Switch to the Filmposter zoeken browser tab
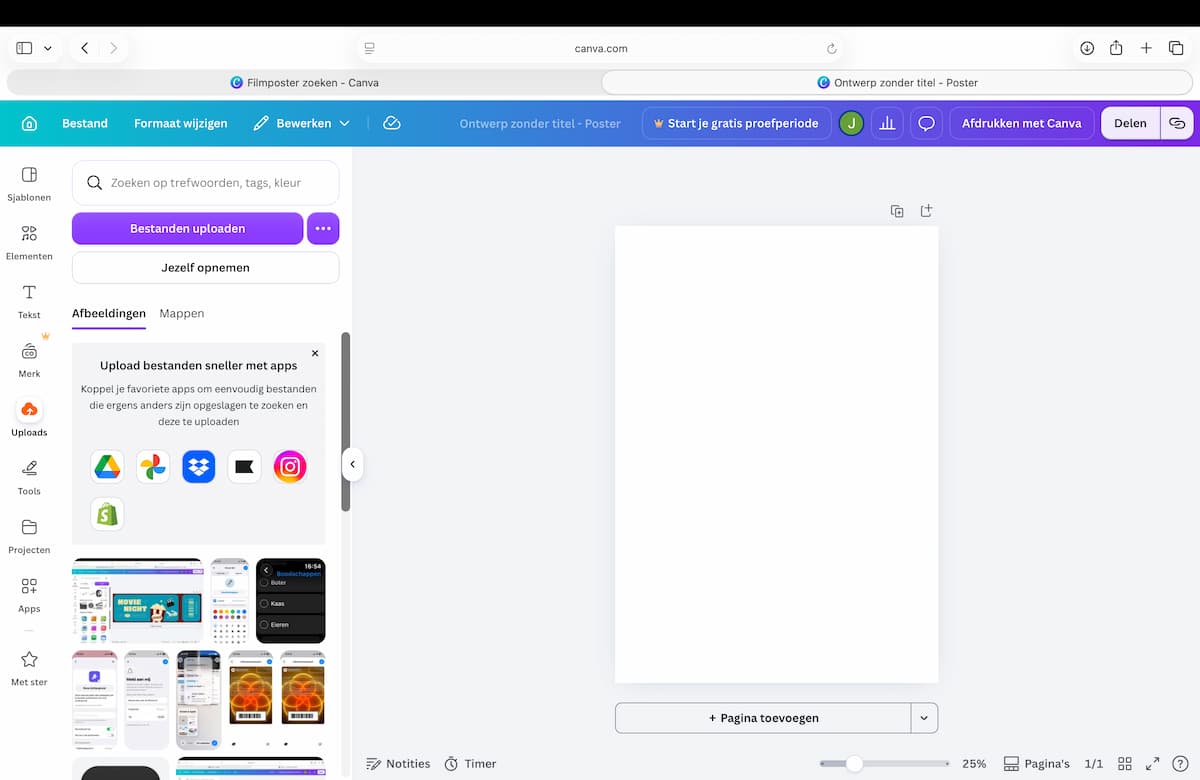 [x=303, y=83]
